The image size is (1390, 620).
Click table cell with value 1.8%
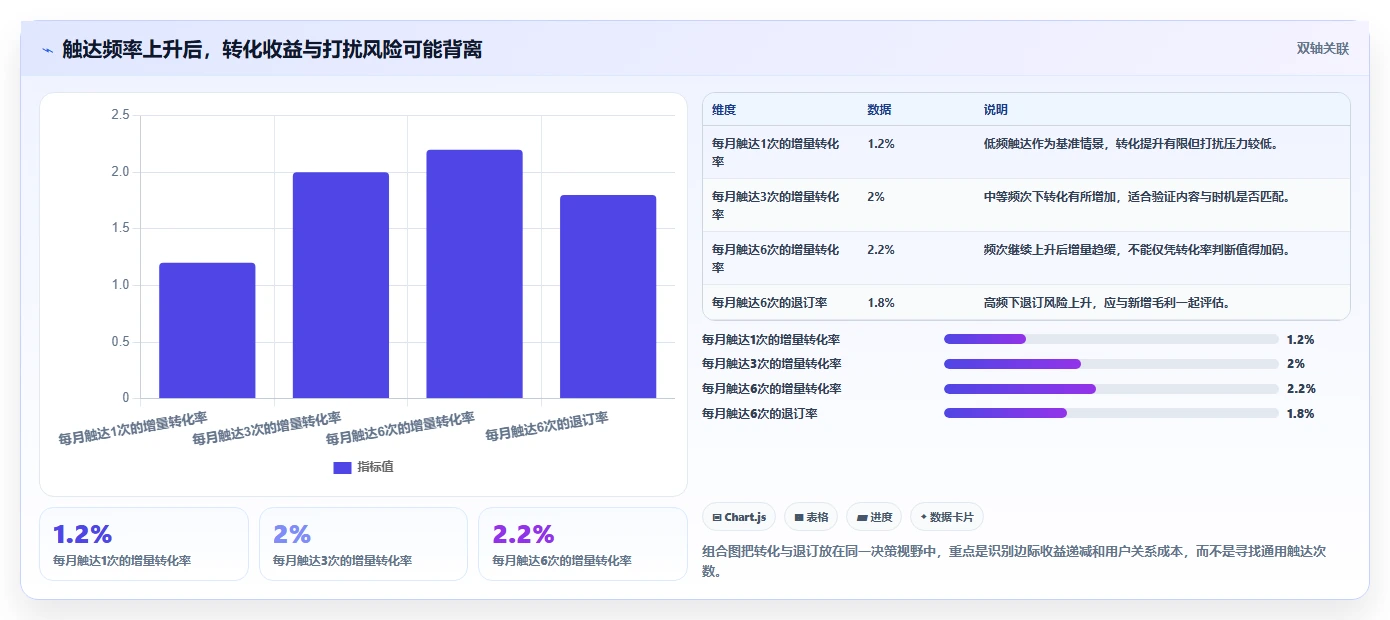[881, 303]
